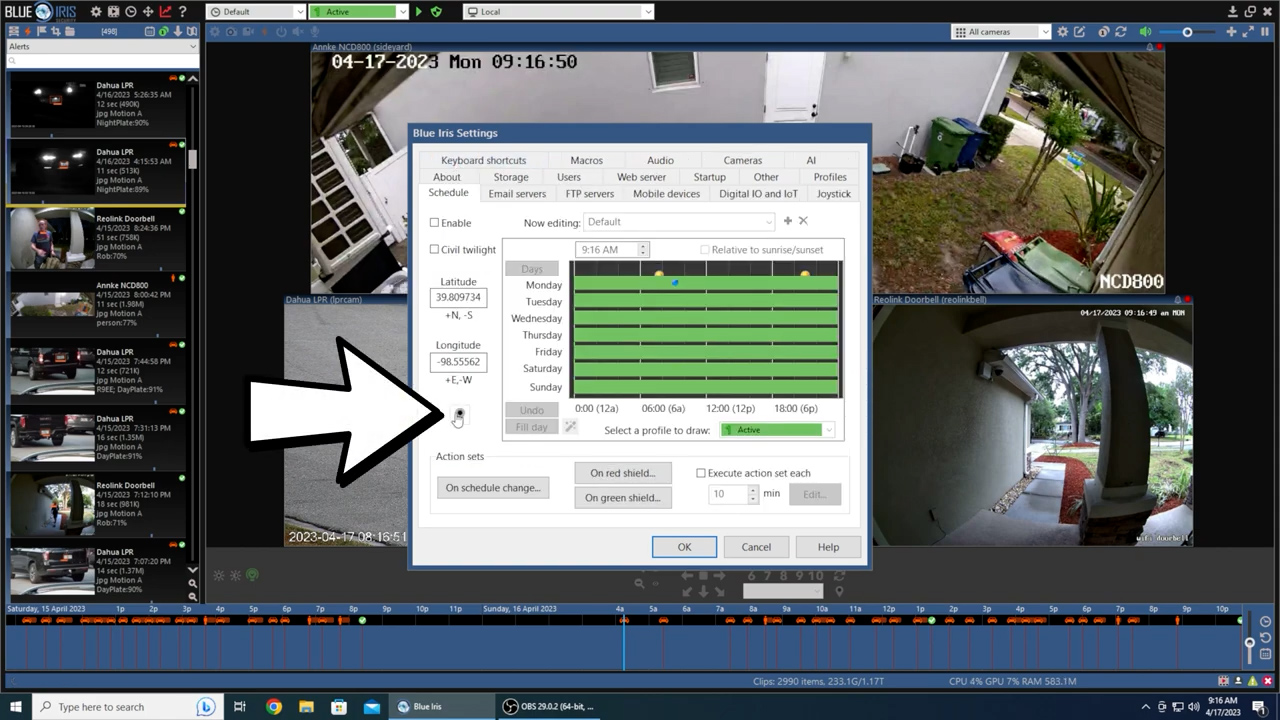Mute the green speaker audio icon
The width and height of the screenshot is (1280, 720).
point(1145,32)
